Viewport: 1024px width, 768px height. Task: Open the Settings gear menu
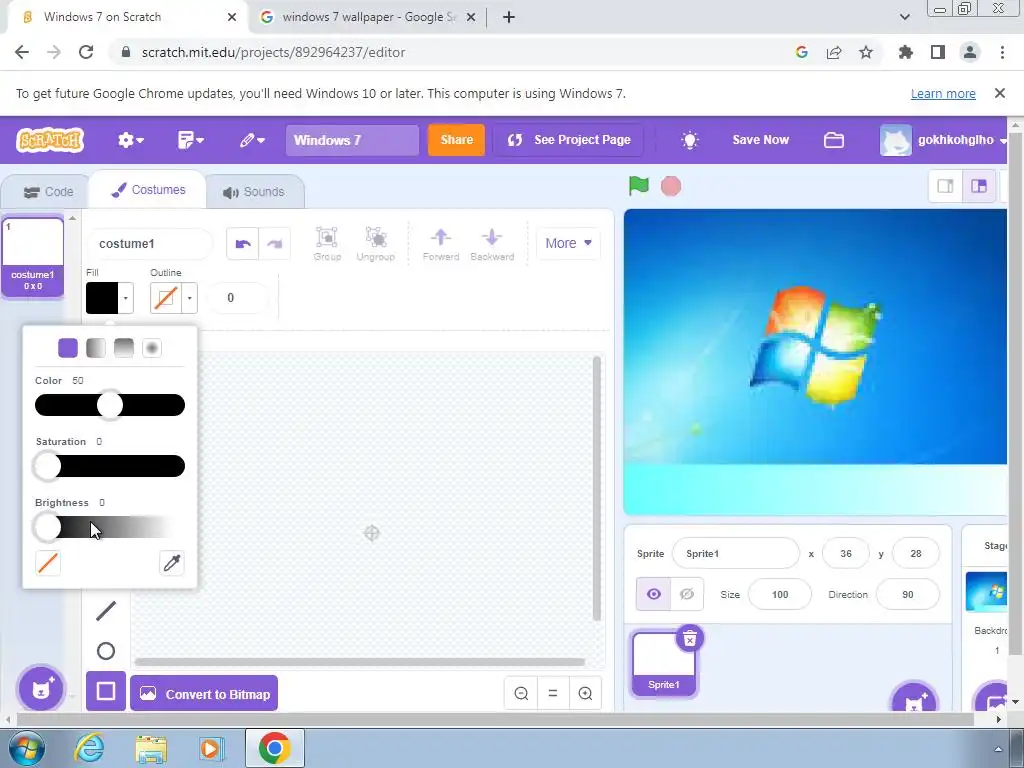click(131, 140)
